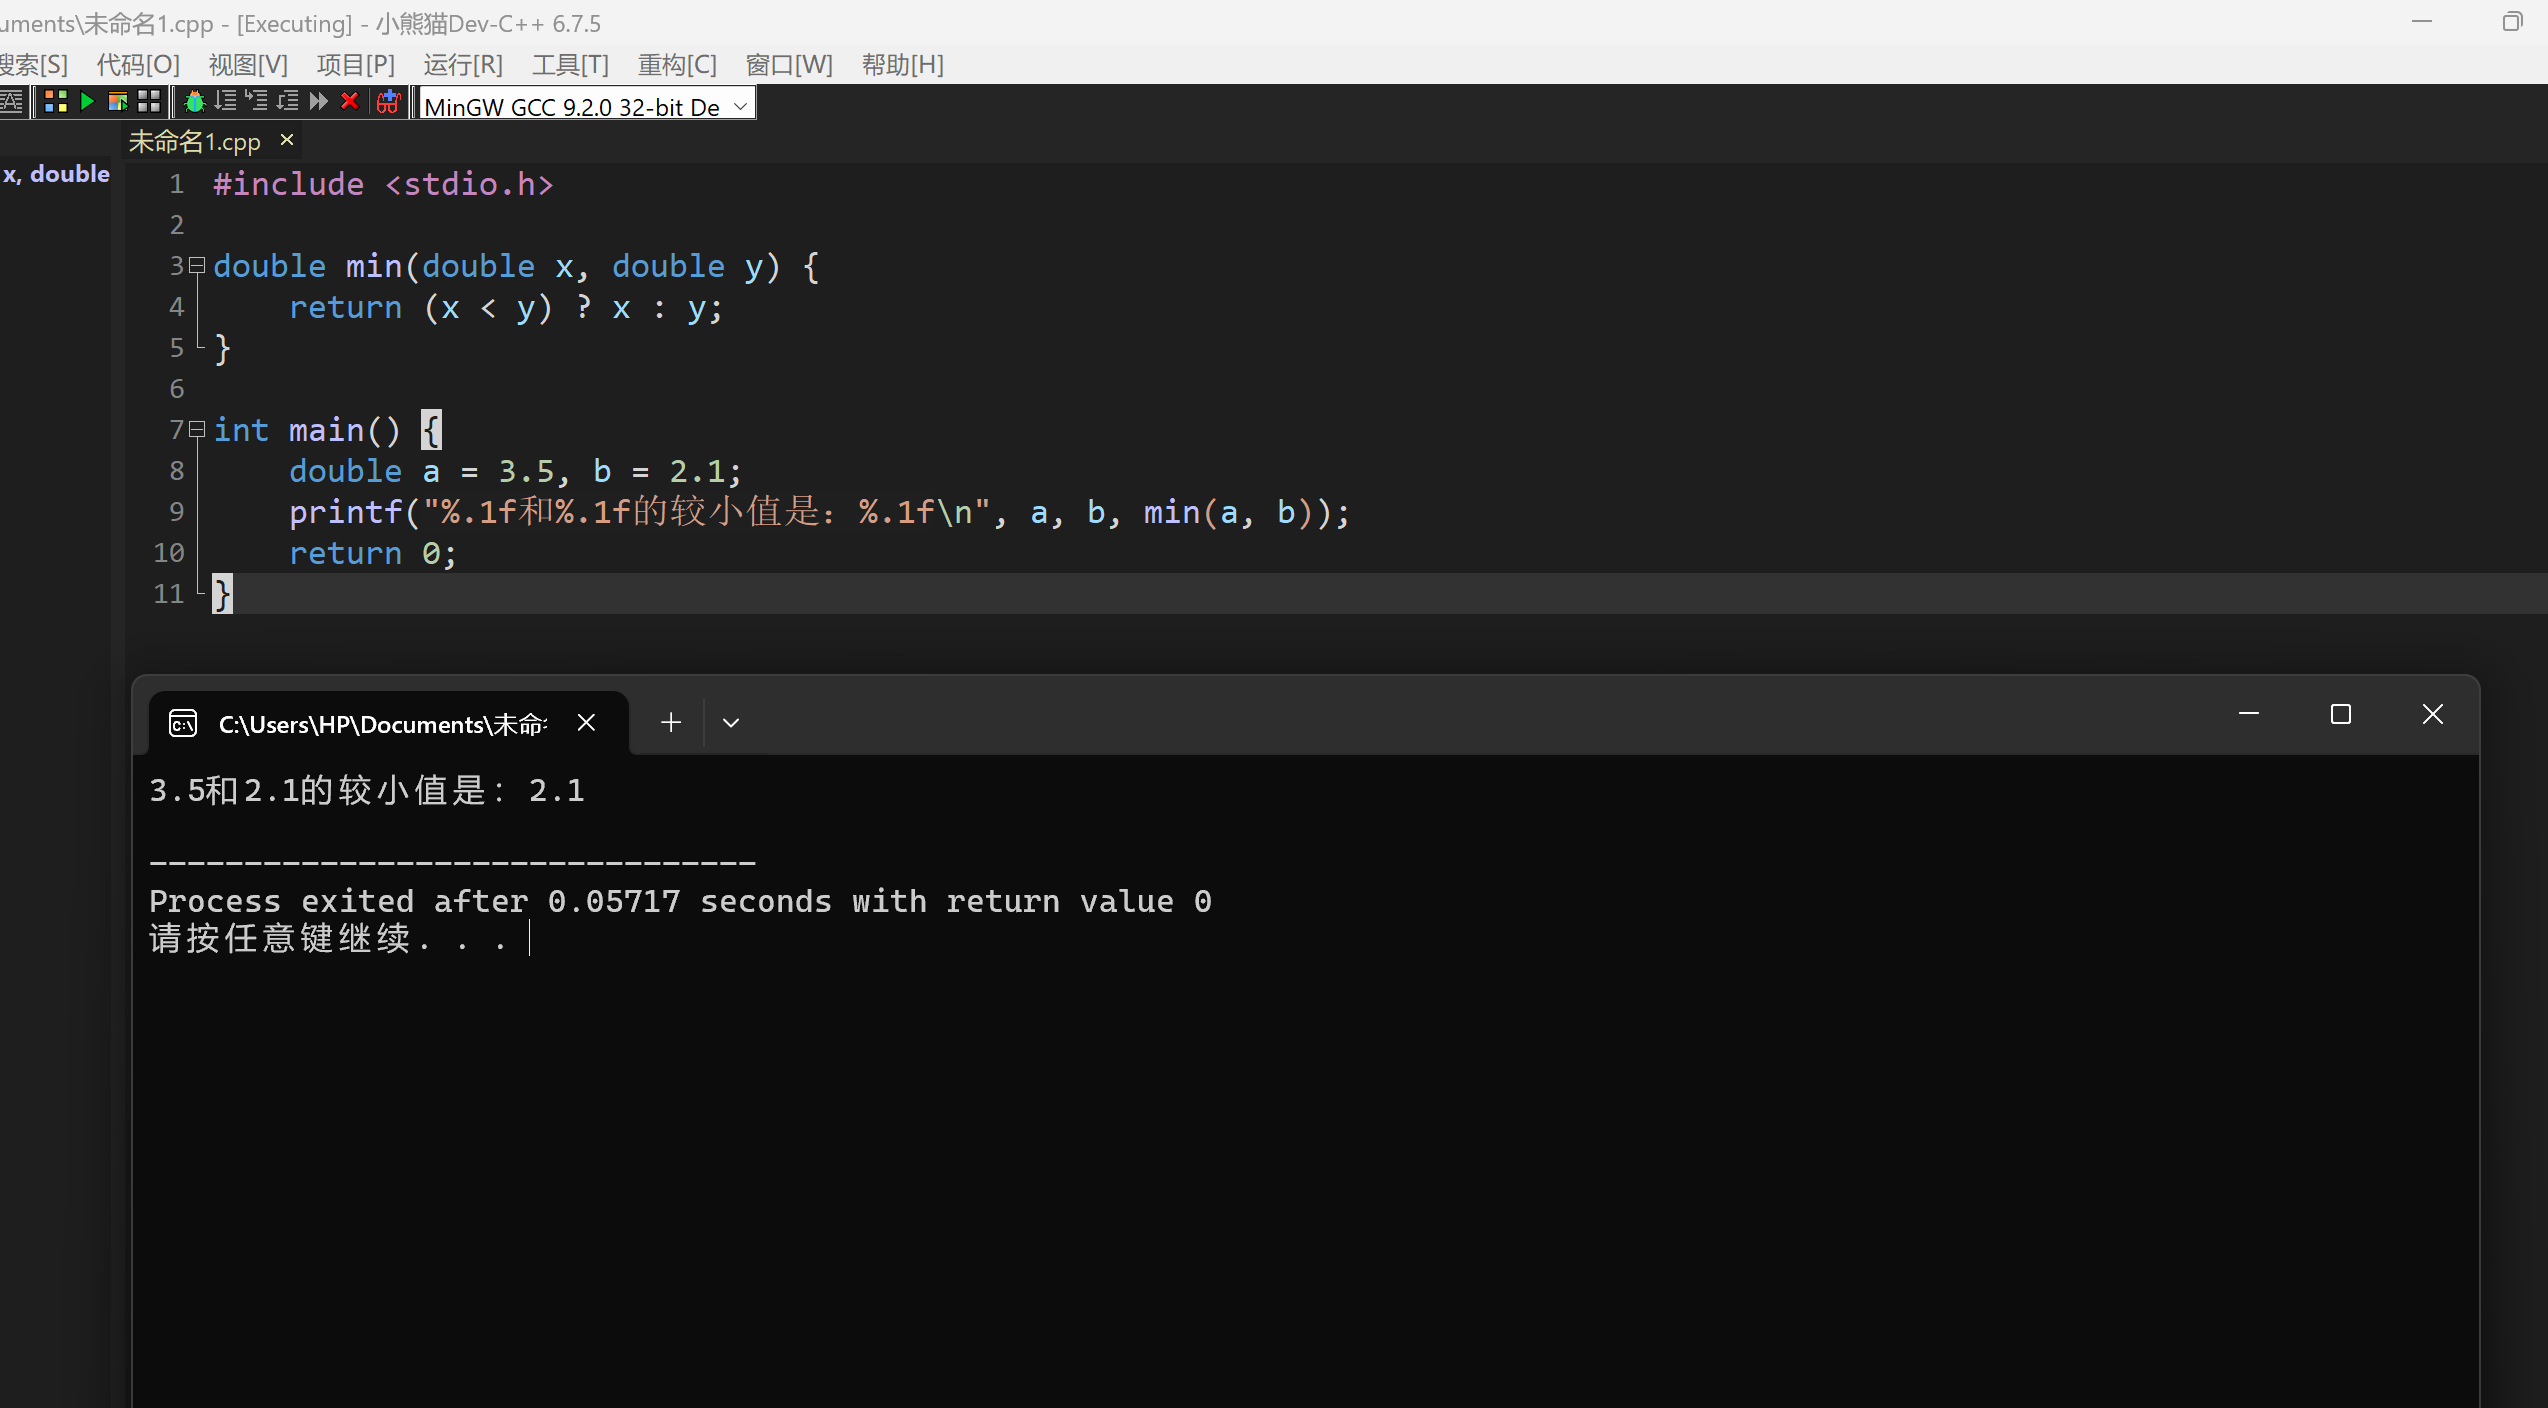Click the Compile and Run icon
The height and width of the screenshot is (1408, 2548).
point(117,102)
